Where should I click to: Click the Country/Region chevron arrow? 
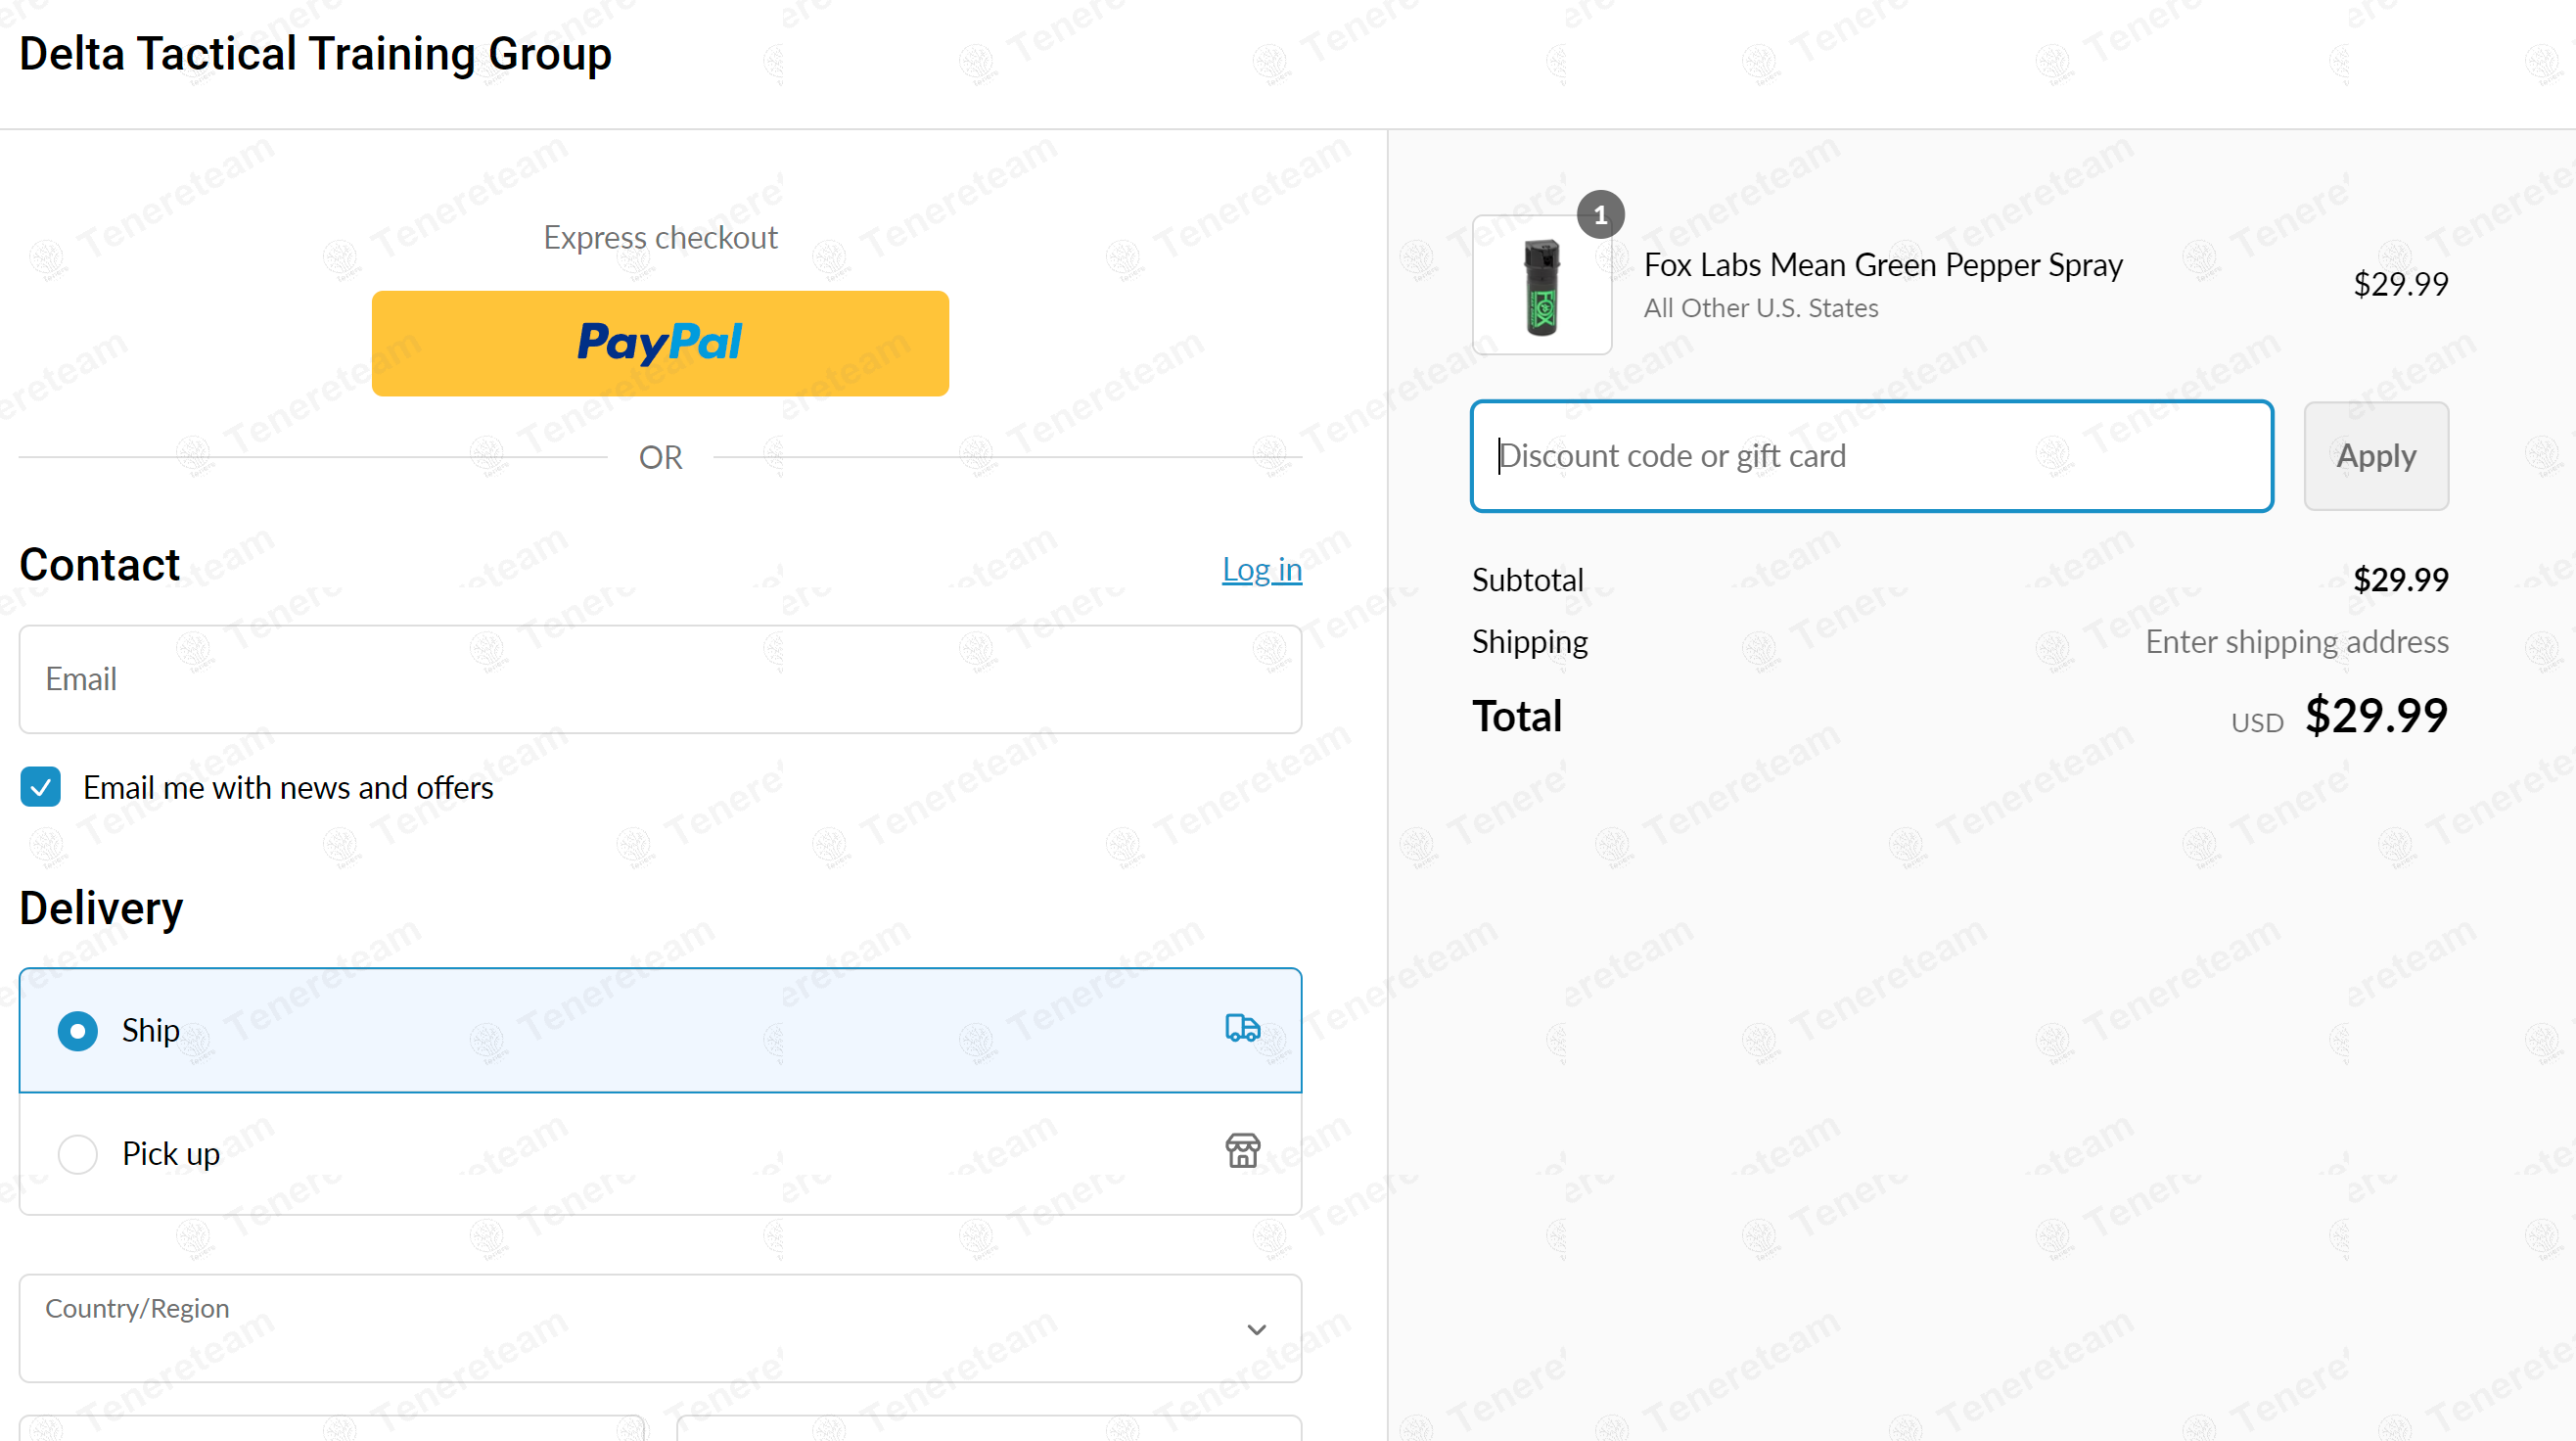(1256, 1329)
